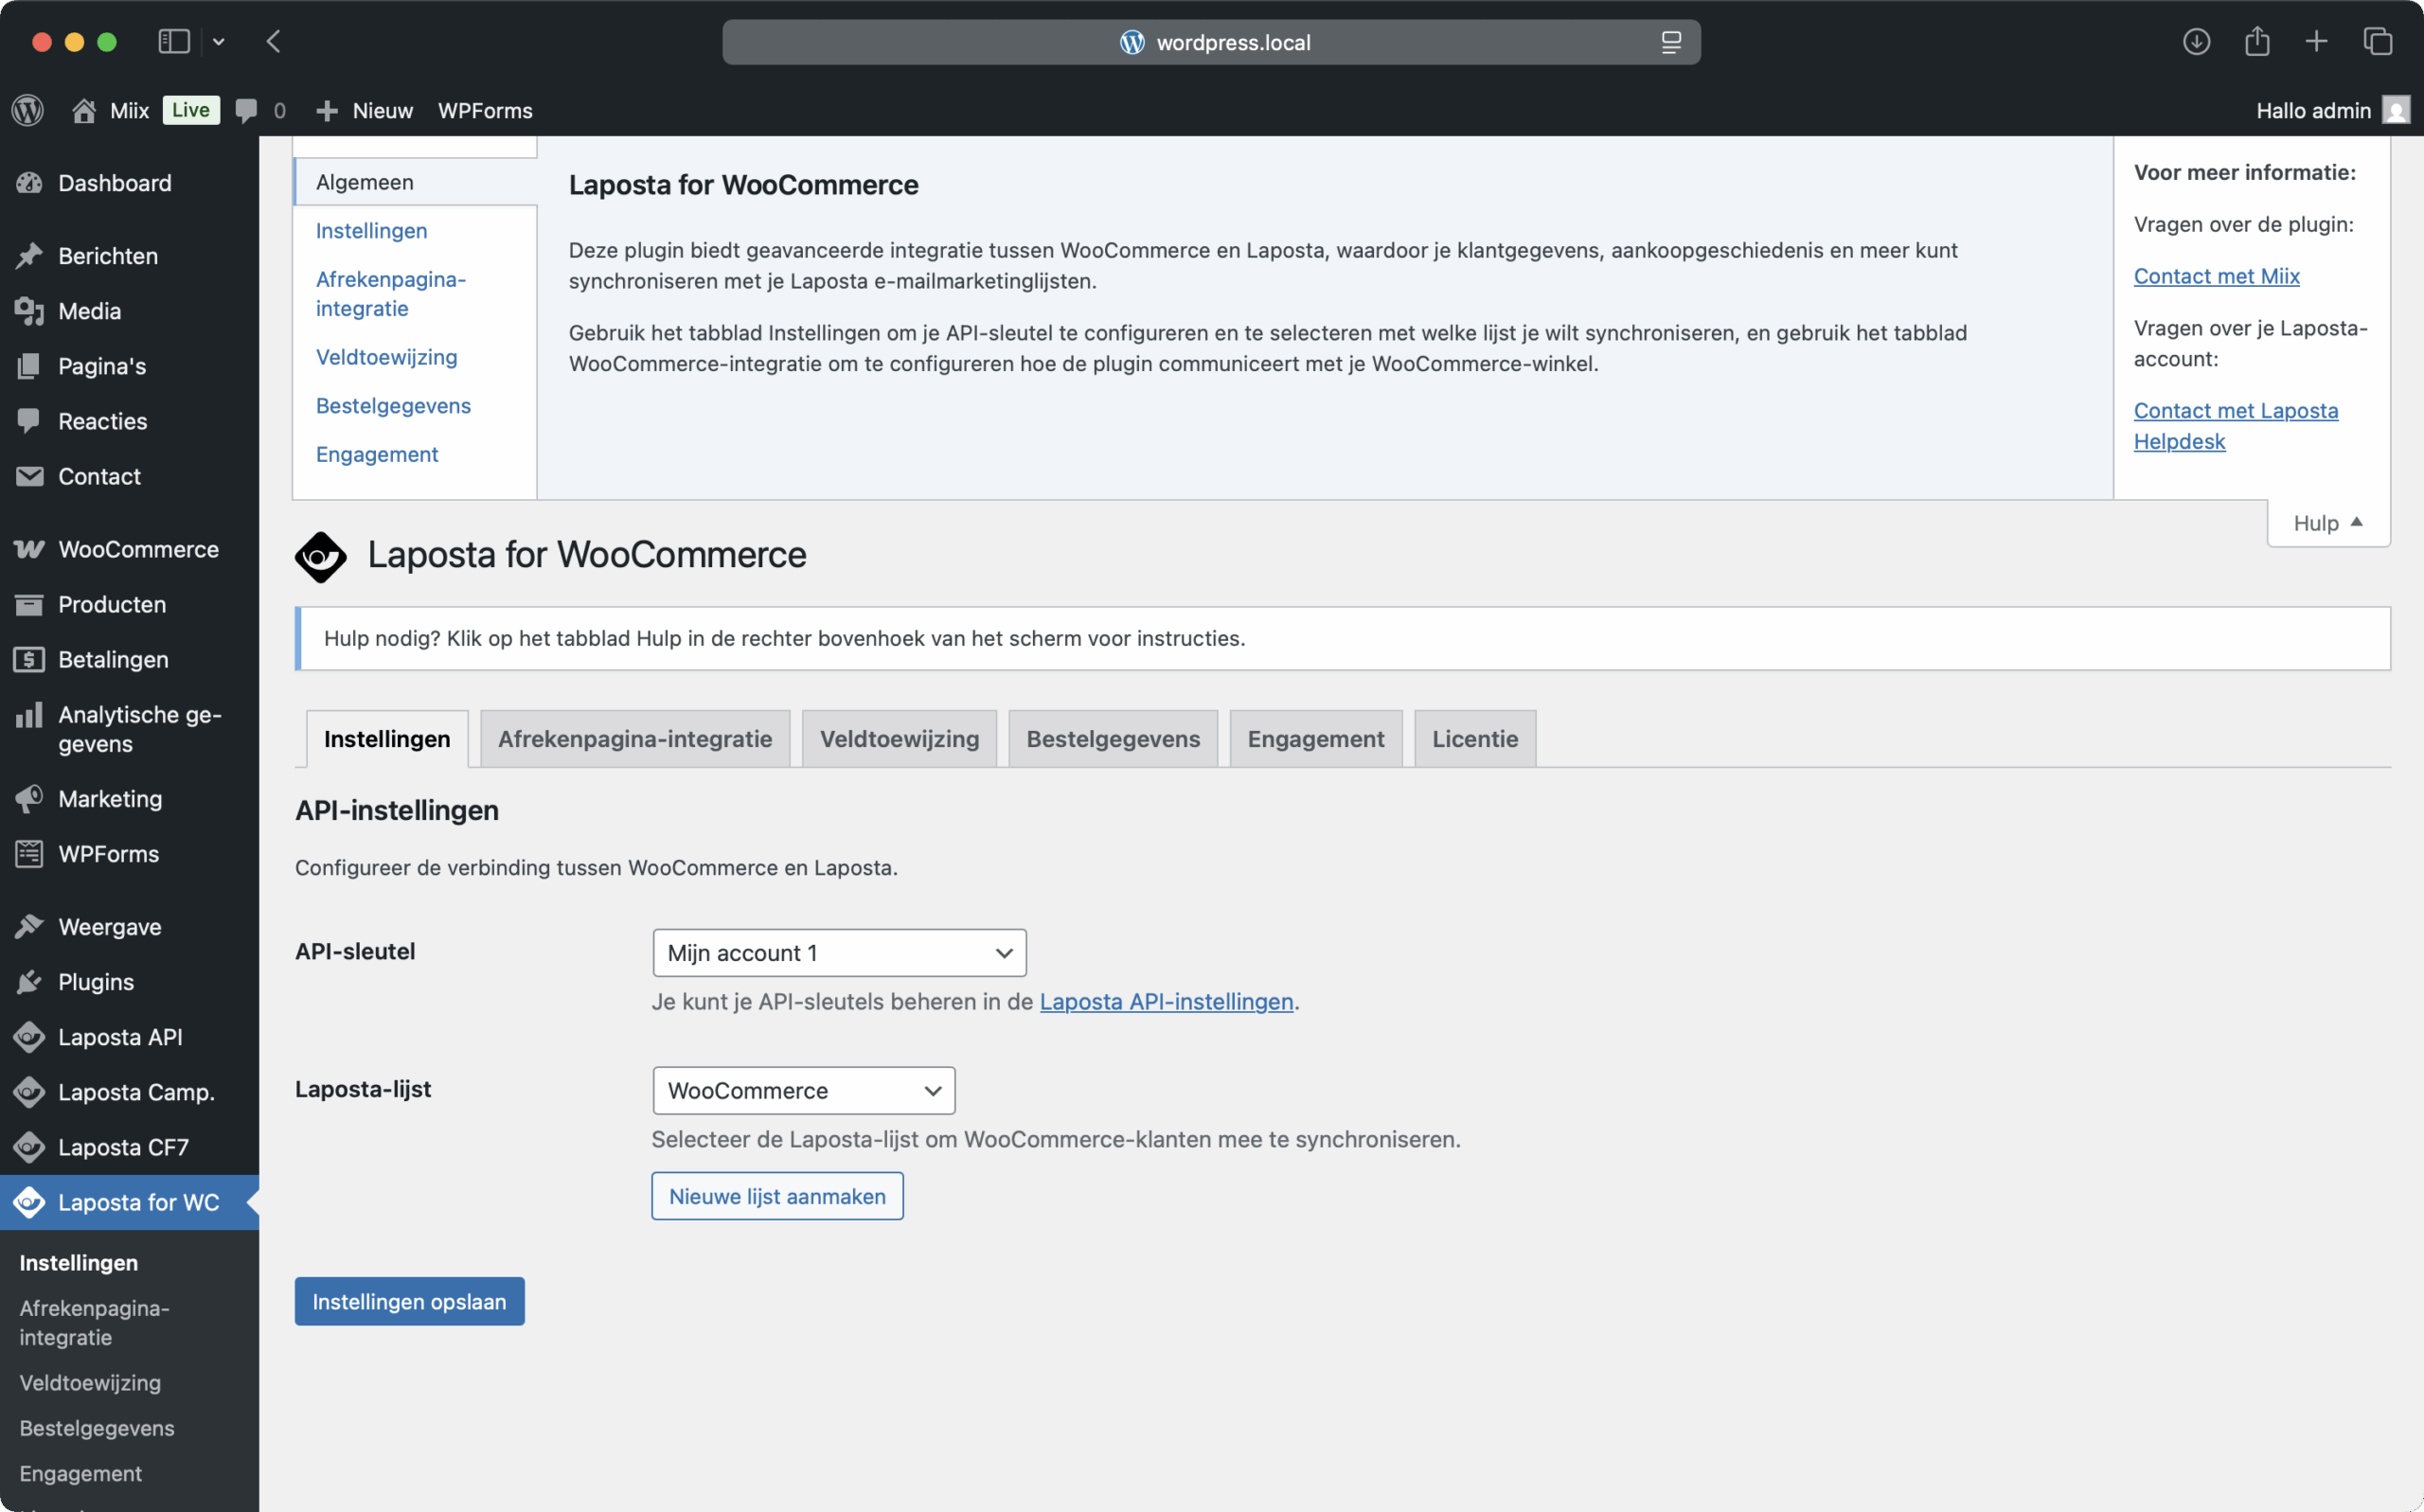This screenshot has width=2424, height=1512.
Task: Open the API-sleutel dropdown Mijn account 1
Action: tap(839, 953)
